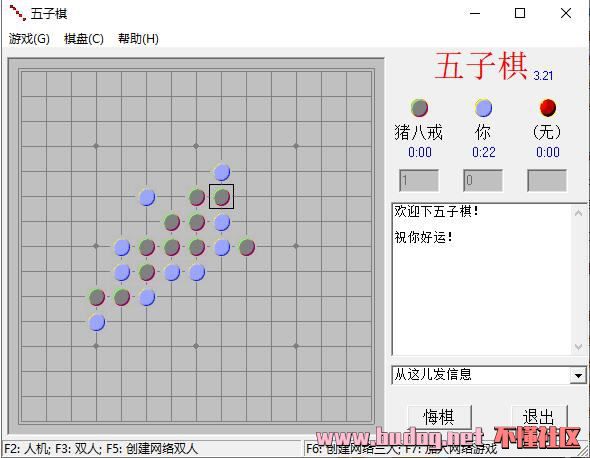Image resolution: width=590 pixels, height=458 pixels.
Task: Click the gray stone marked with black square
Action: tap(222, 197)
